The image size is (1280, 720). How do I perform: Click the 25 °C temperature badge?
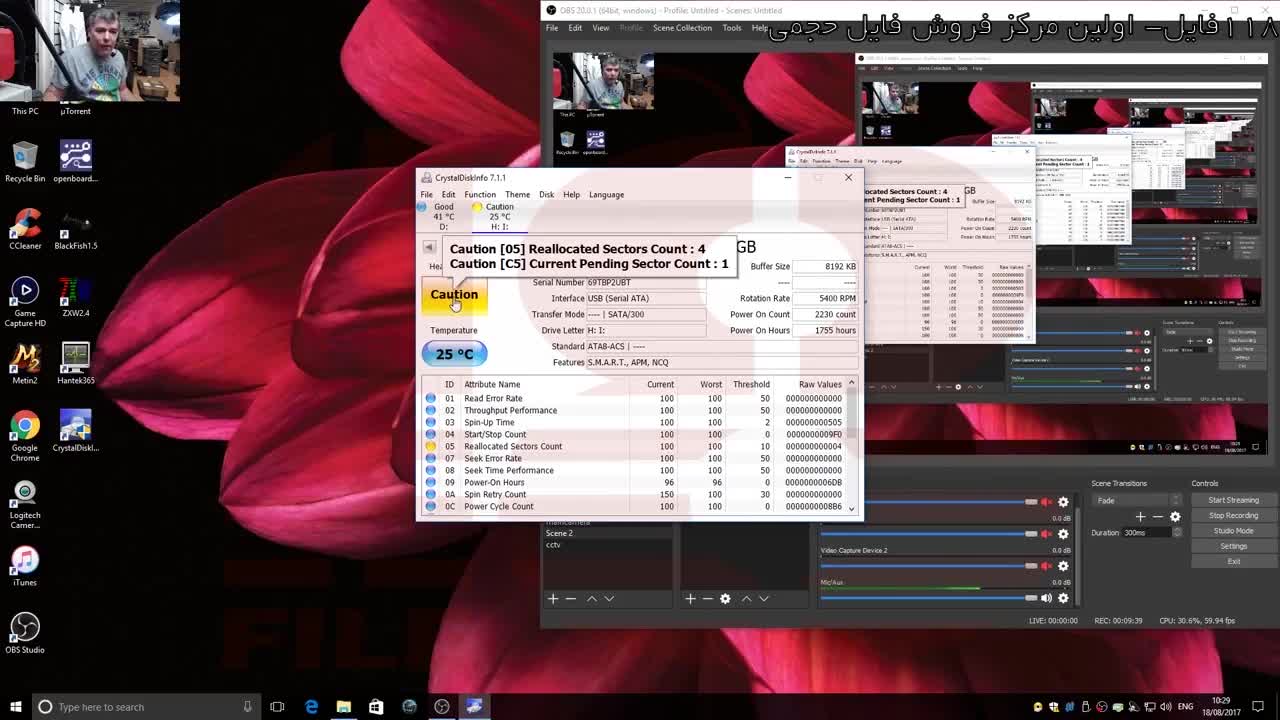pos(454,354)
